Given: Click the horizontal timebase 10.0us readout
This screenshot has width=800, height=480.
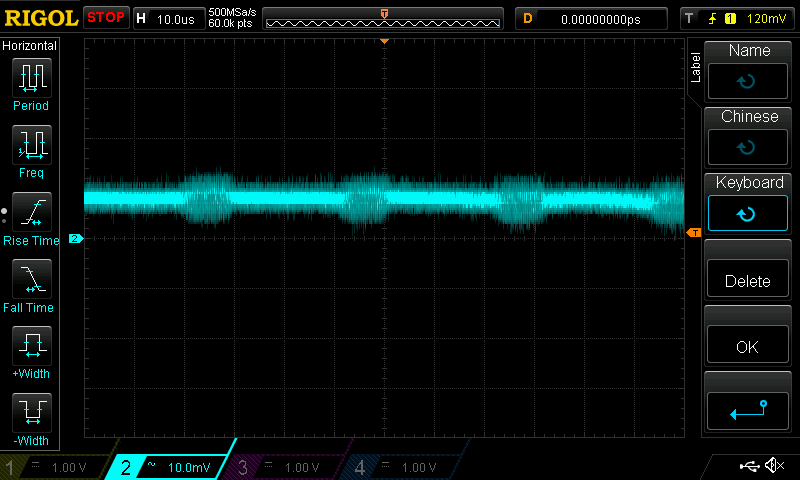Looking at the screenshot, I should point(176,19).
